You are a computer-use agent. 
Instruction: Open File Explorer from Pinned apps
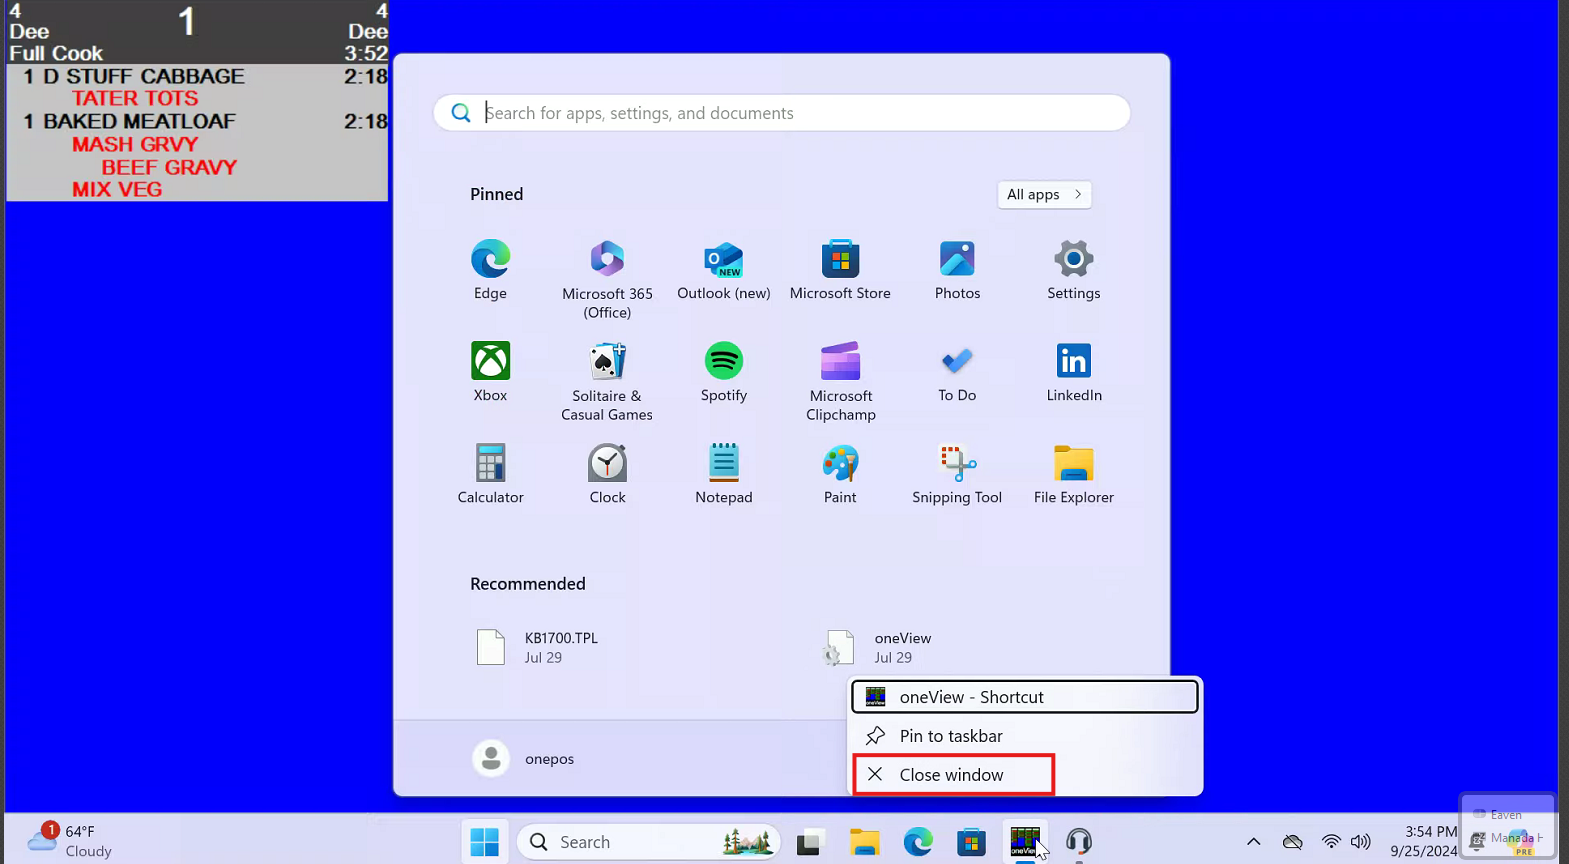click(x=1074, y=474)
